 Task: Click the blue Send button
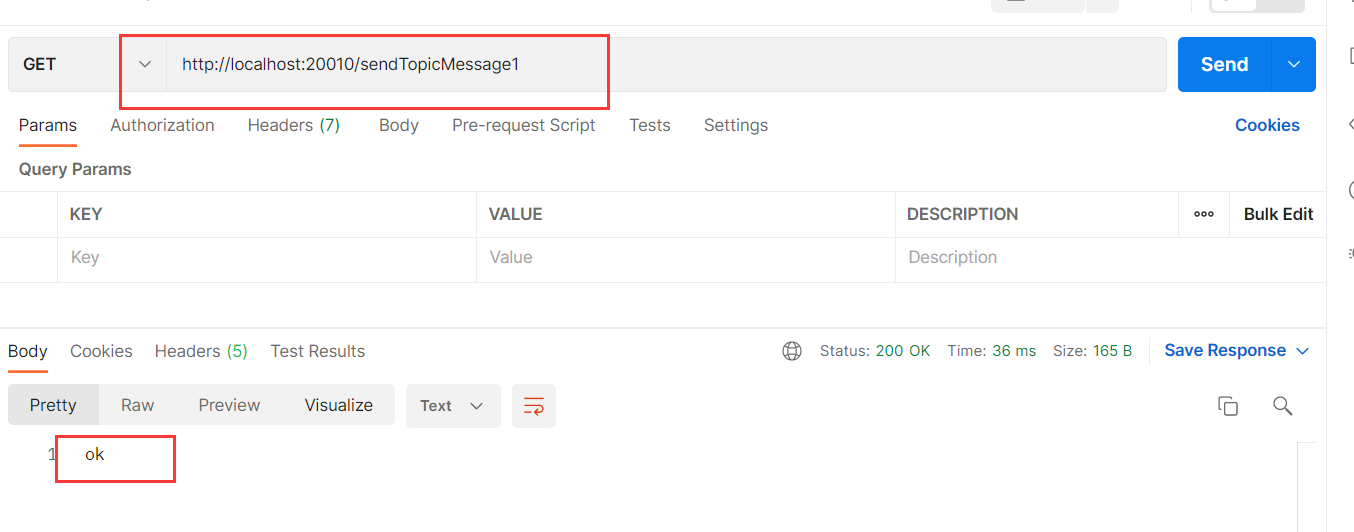1224,64
